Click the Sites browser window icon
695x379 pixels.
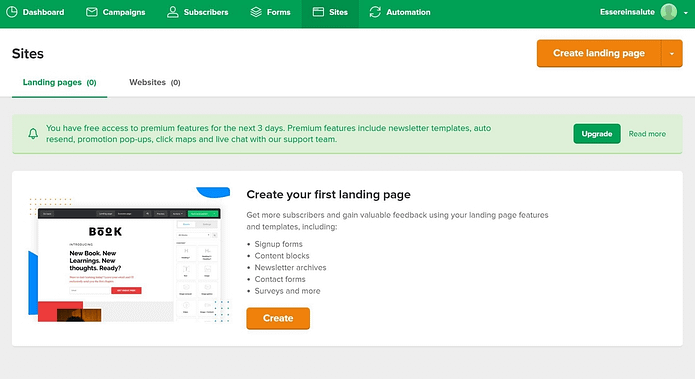(318, 12)
